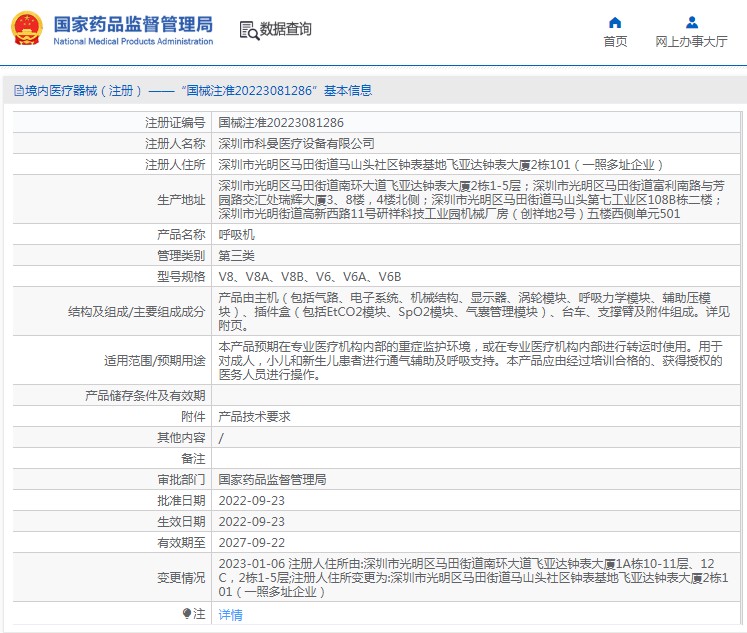
Task: Click the 产品技术要求 attachment value
Action: pyautogui.click(x=254, y=416)
